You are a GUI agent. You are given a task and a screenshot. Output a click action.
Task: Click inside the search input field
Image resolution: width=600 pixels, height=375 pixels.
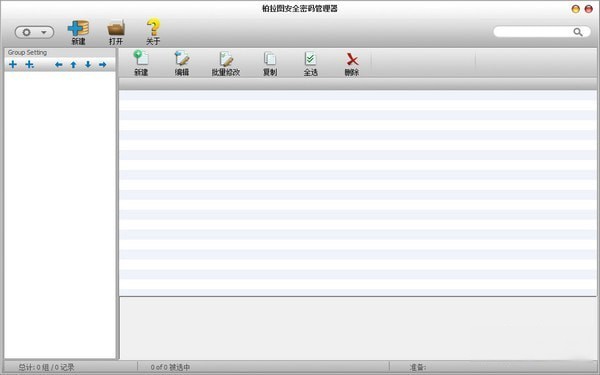(x=533, y=32)
